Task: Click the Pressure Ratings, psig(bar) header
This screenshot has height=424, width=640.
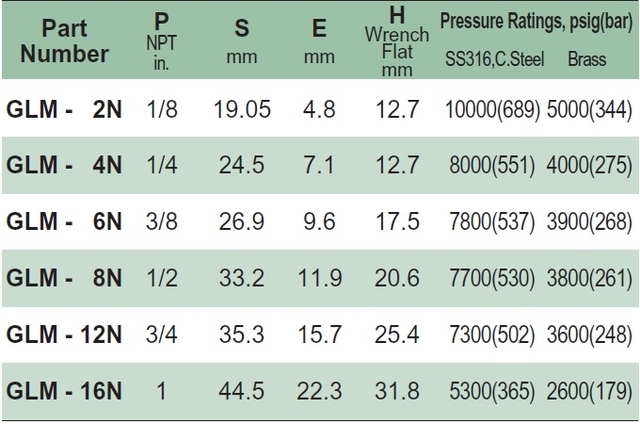Action: [536, 21]
